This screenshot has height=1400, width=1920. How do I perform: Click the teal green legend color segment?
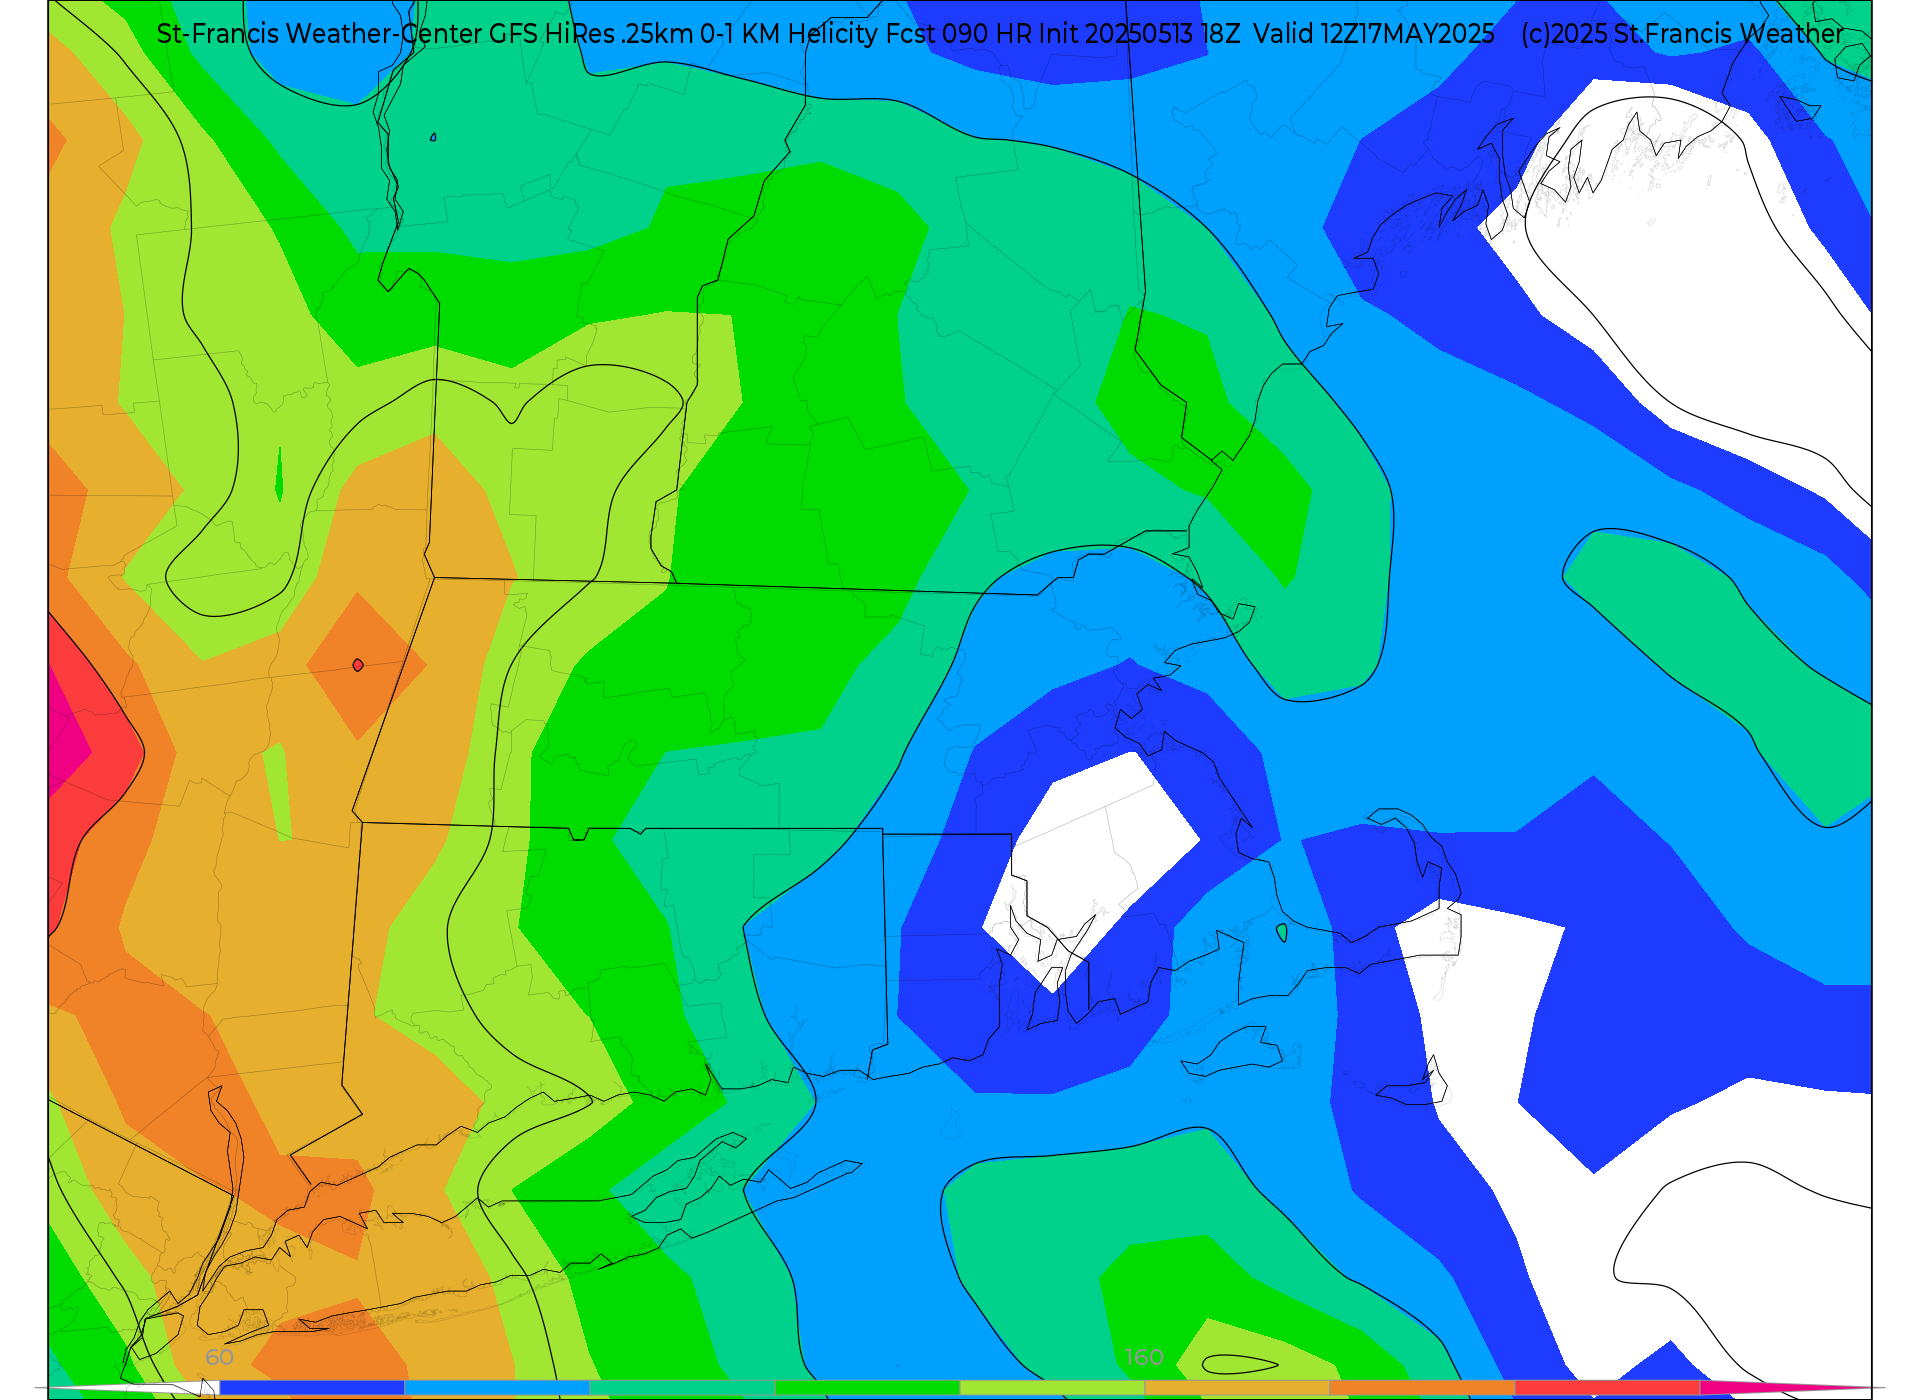[x=682, y=1388]
